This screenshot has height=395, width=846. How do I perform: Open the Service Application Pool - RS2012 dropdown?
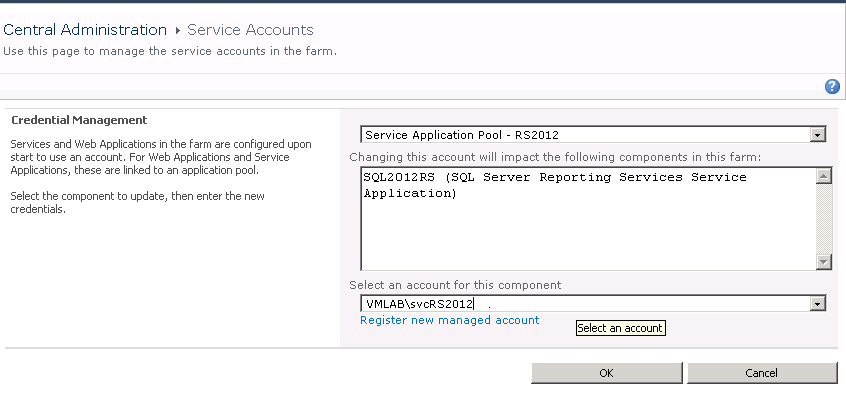click(x=593, y=135)
